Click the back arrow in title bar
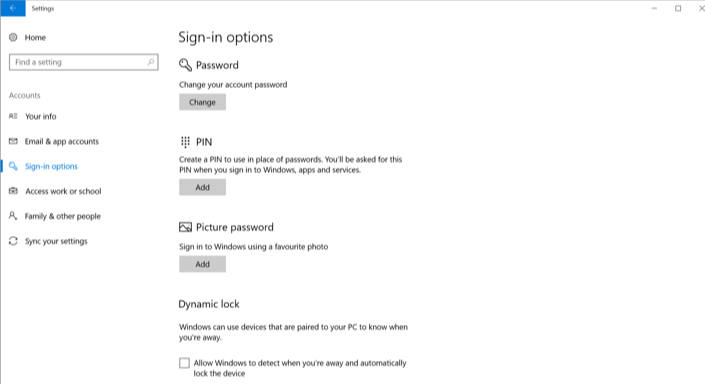Screen dimensions: 705x384 point(13,8)
